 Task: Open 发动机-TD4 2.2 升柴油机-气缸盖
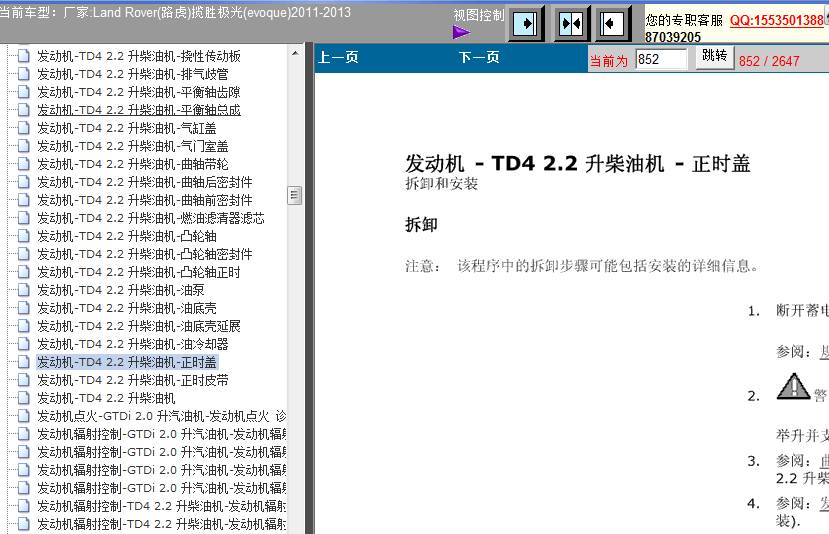pos(126,128)
